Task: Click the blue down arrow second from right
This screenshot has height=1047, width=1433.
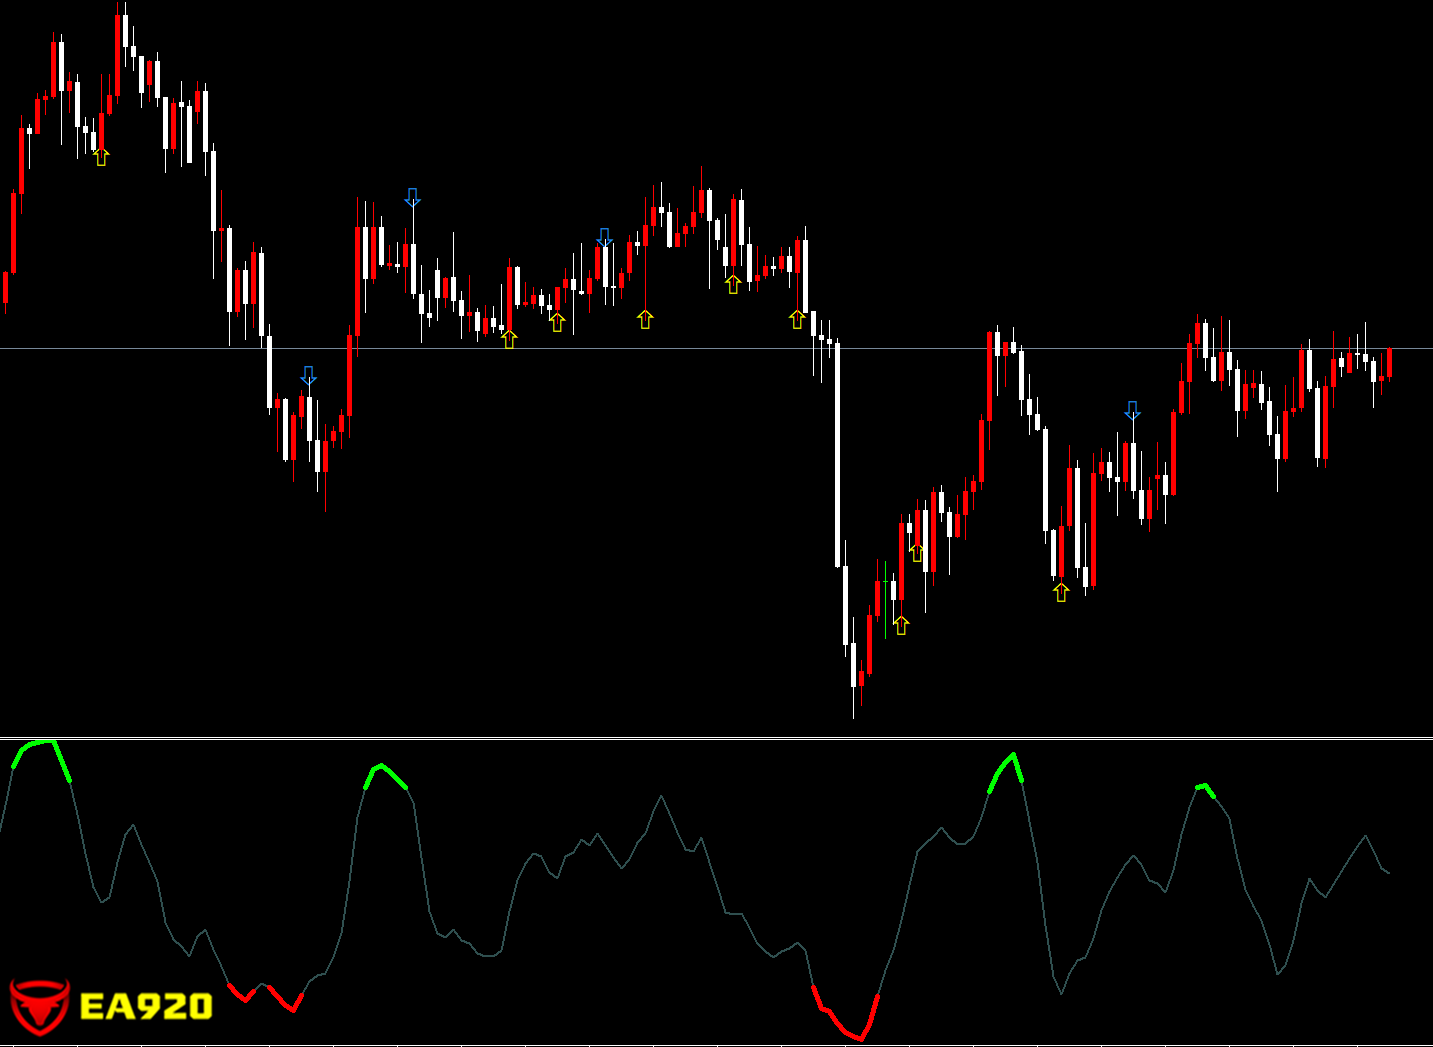Action: click(604, 237)
